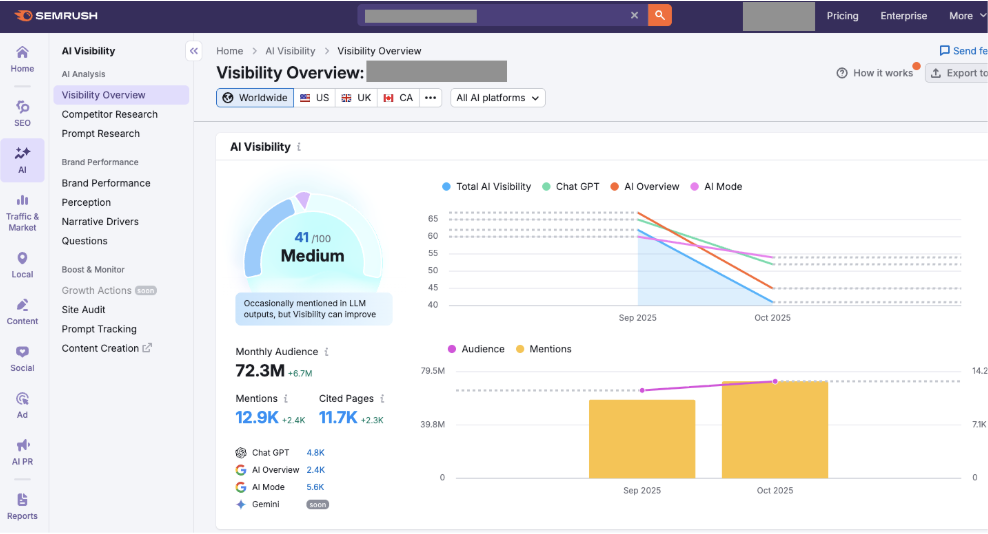This screenshot has width=988, height=534.
Task: Click the orange search magnifier button
Action: click(x=659, y=15)
